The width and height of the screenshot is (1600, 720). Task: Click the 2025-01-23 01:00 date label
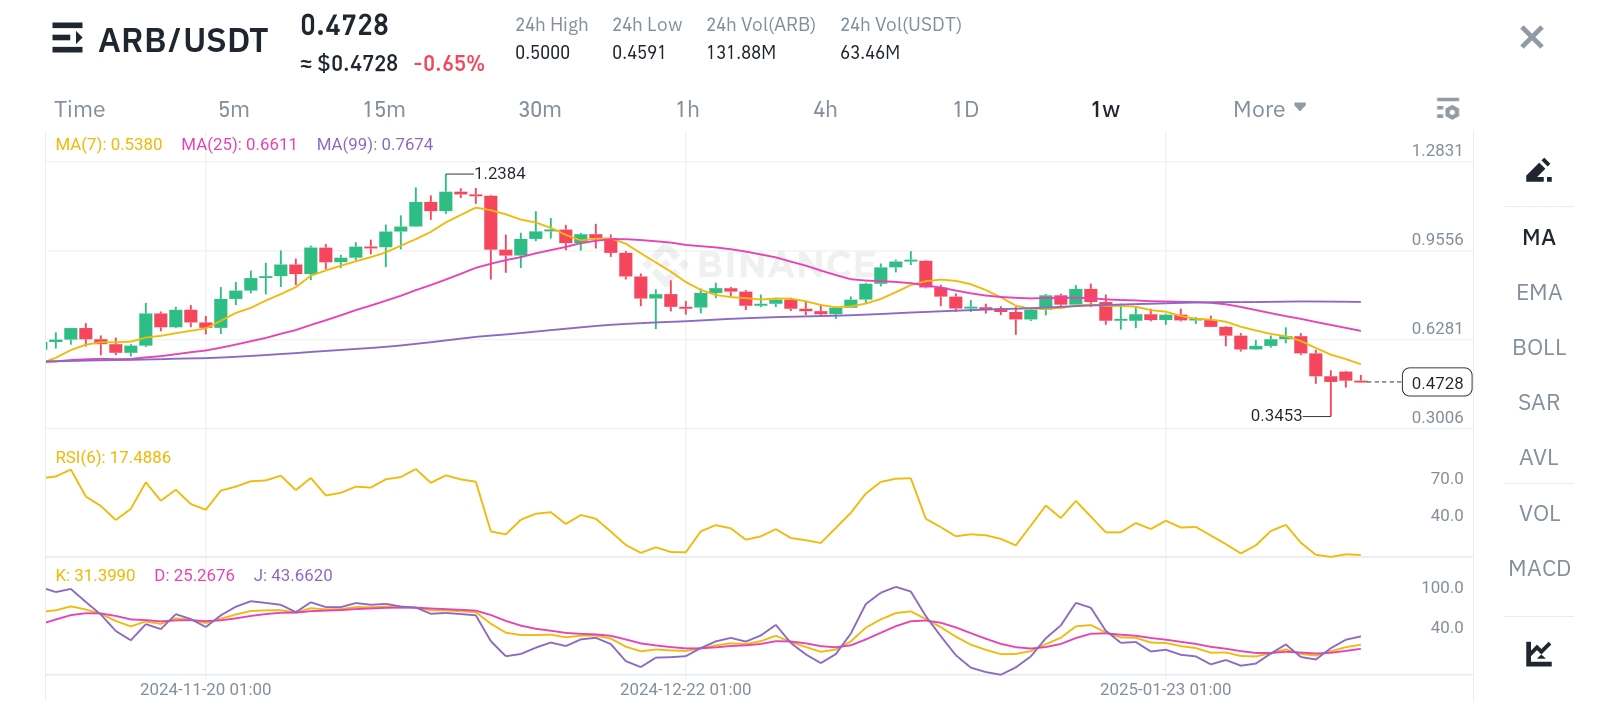(x=1165, y=689)
